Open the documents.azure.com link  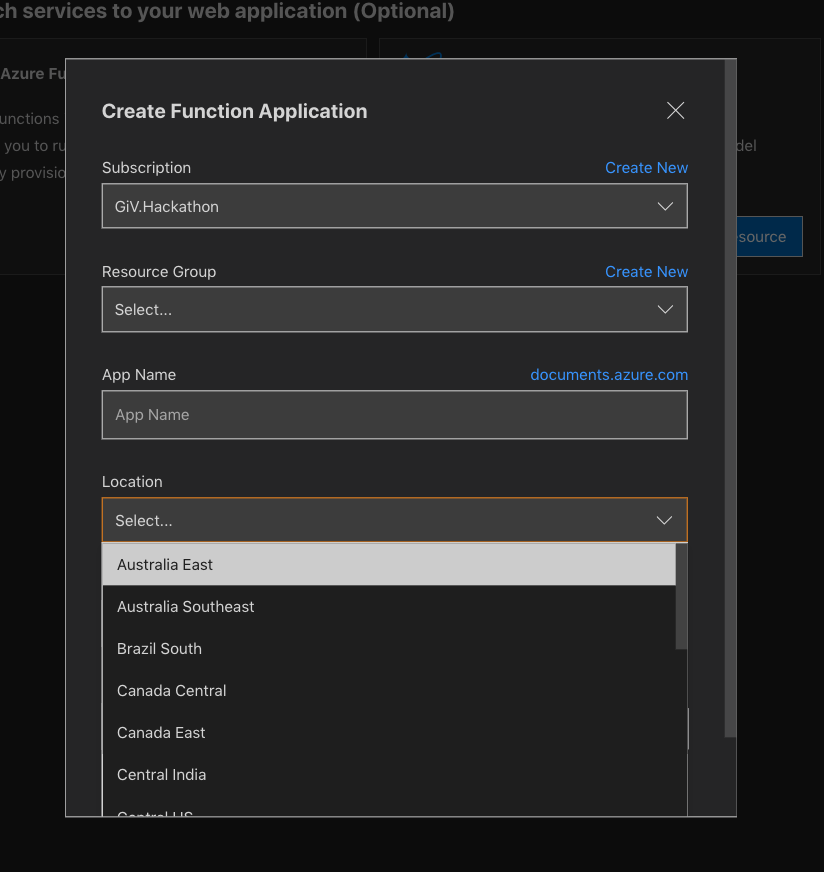tap(609, 374)
